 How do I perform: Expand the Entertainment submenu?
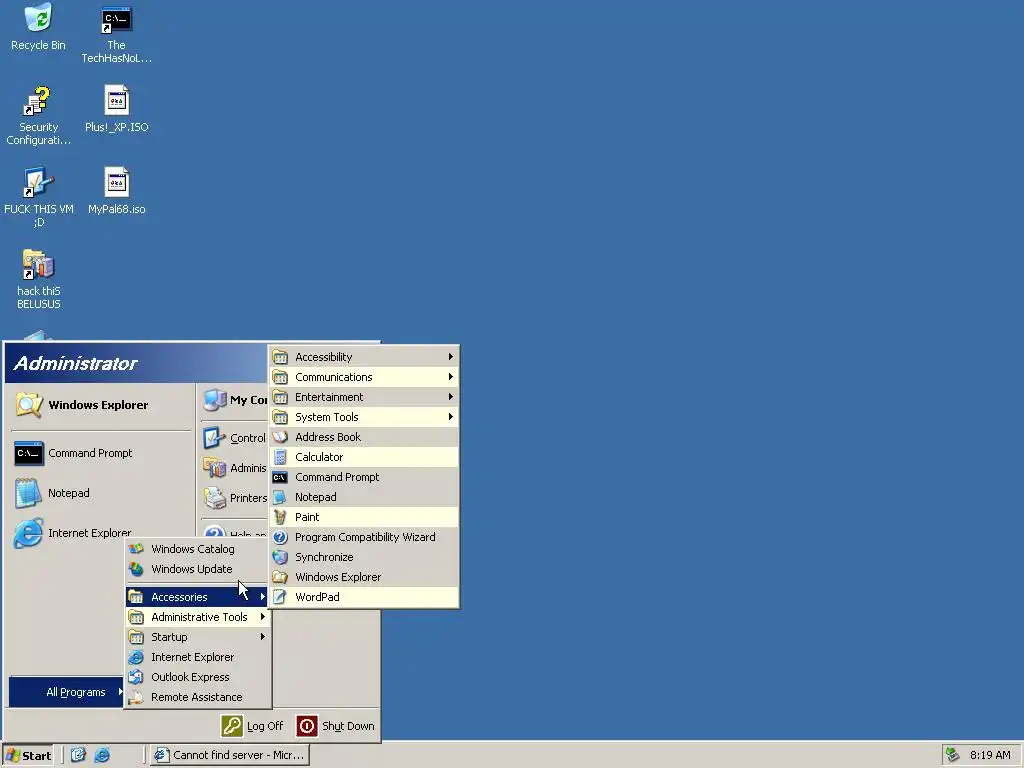pos(364,397)
